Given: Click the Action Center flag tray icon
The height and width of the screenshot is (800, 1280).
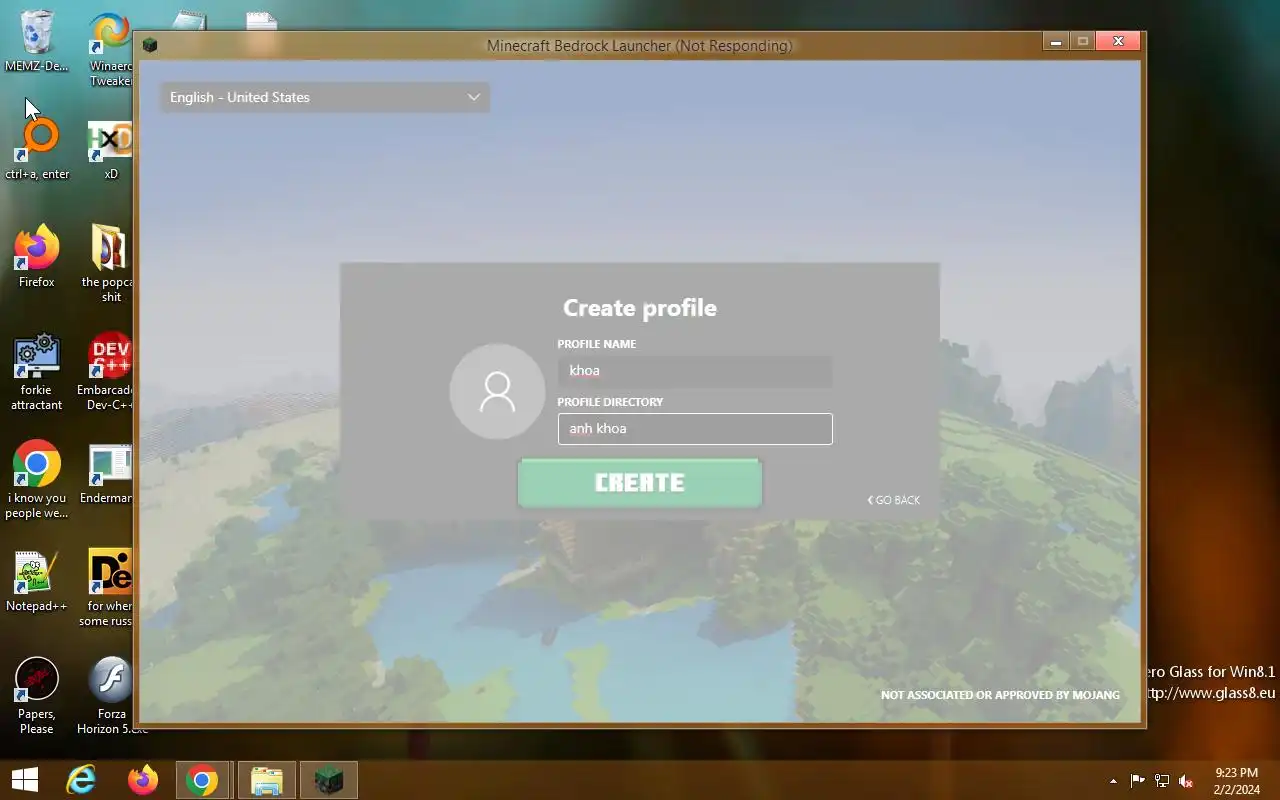Looking at the screenshot, I should [x=1137, y=781].
